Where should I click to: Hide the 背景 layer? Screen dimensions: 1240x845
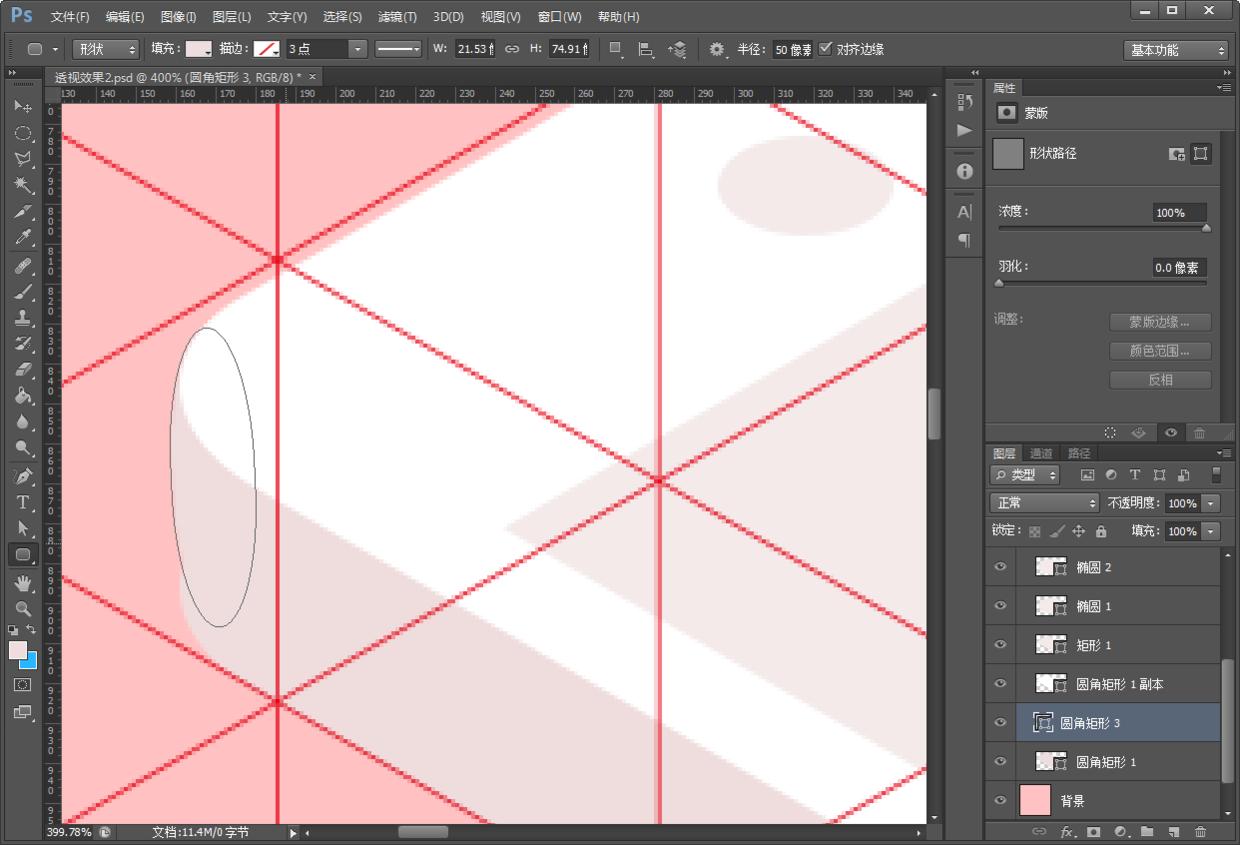tap(999, 801)
